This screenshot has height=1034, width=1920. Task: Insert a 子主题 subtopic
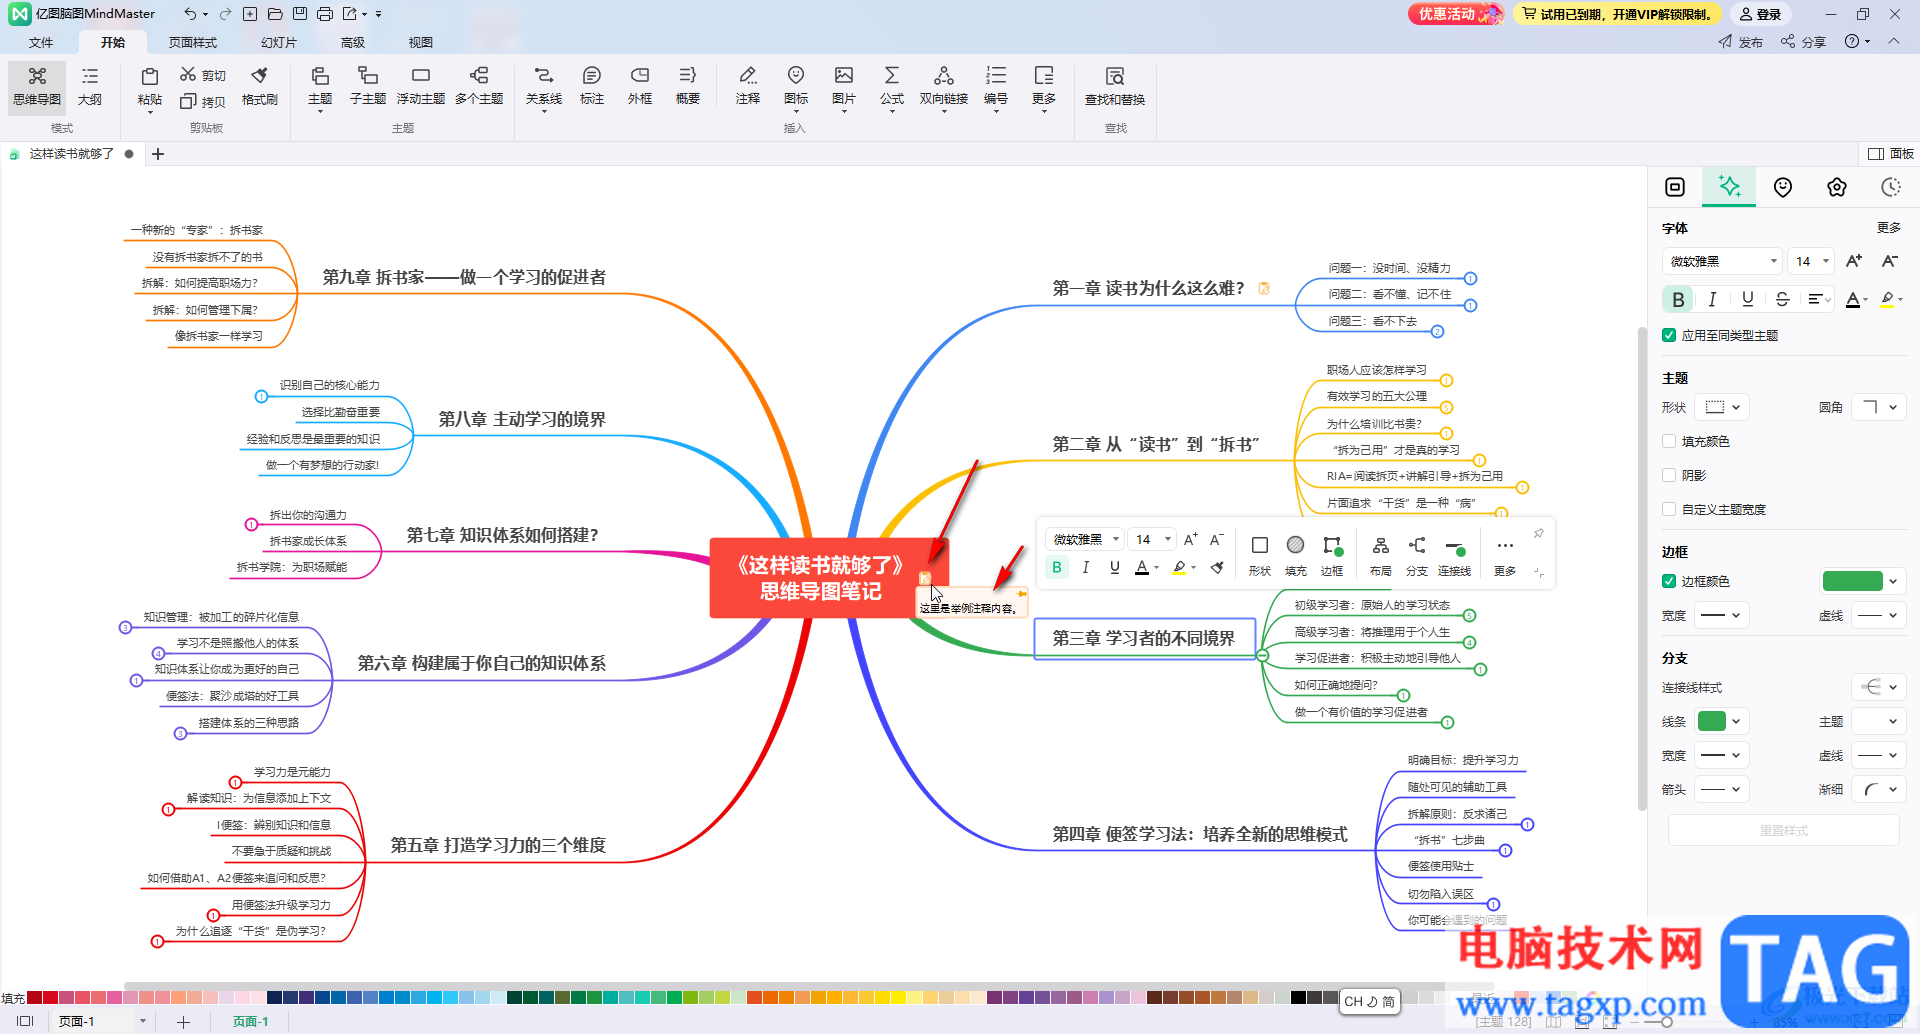[x=368, y=85]
